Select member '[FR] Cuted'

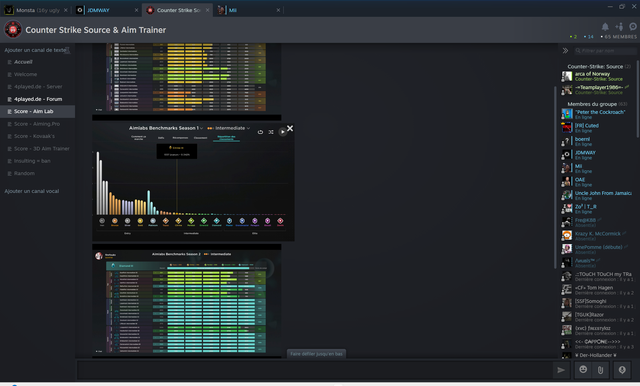pyautogui.click(x=598, y=128)
